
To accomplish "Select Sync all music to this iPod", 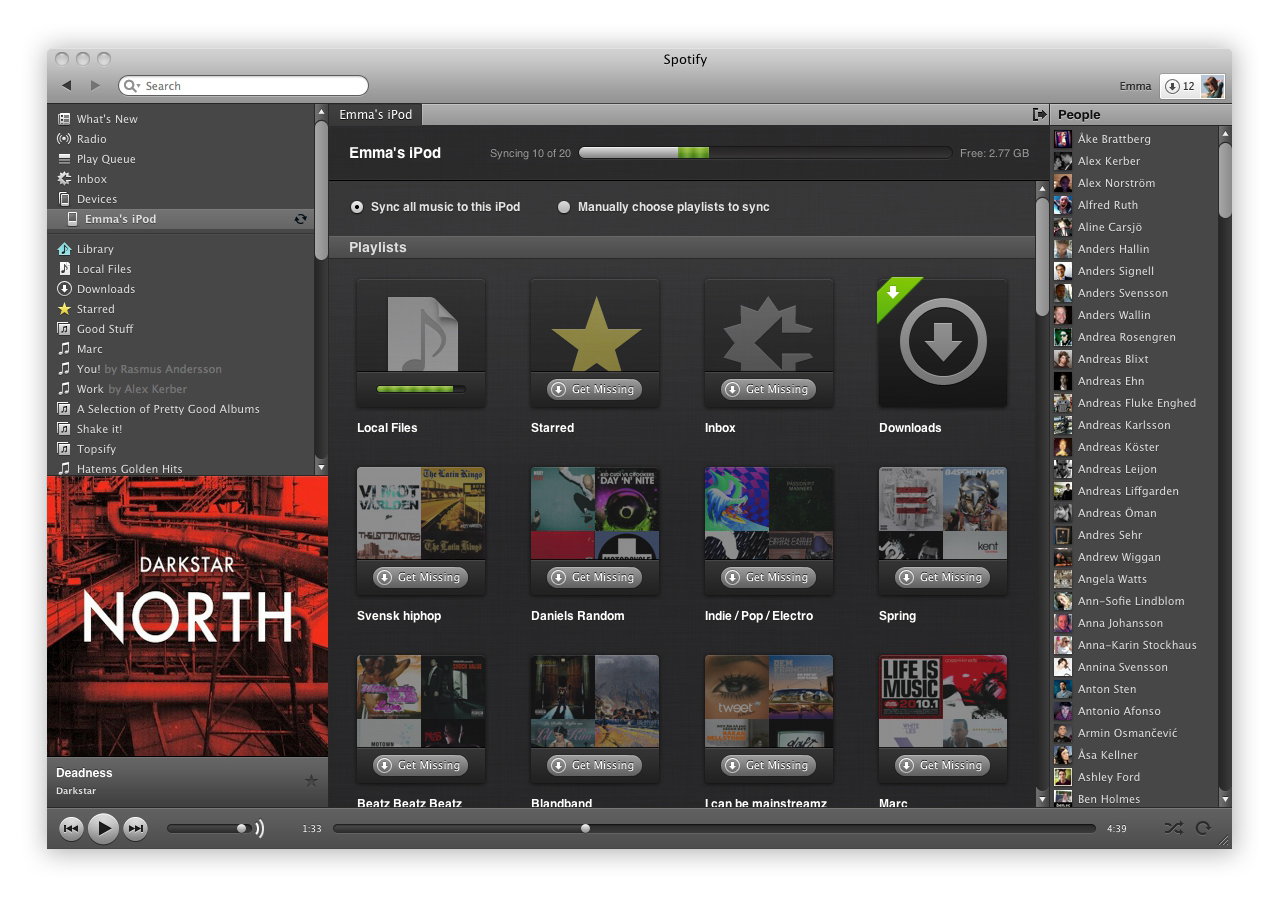I will [x=435, y=207].
